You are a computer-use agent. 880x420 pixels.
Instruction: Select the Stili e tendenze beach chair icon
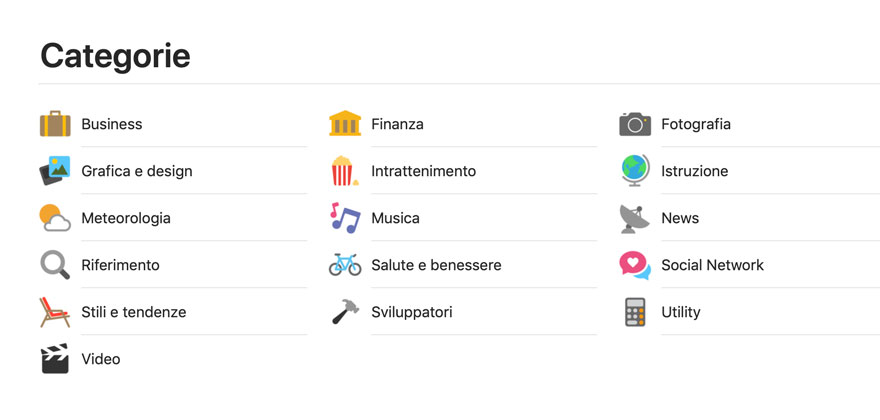(55, 312)
